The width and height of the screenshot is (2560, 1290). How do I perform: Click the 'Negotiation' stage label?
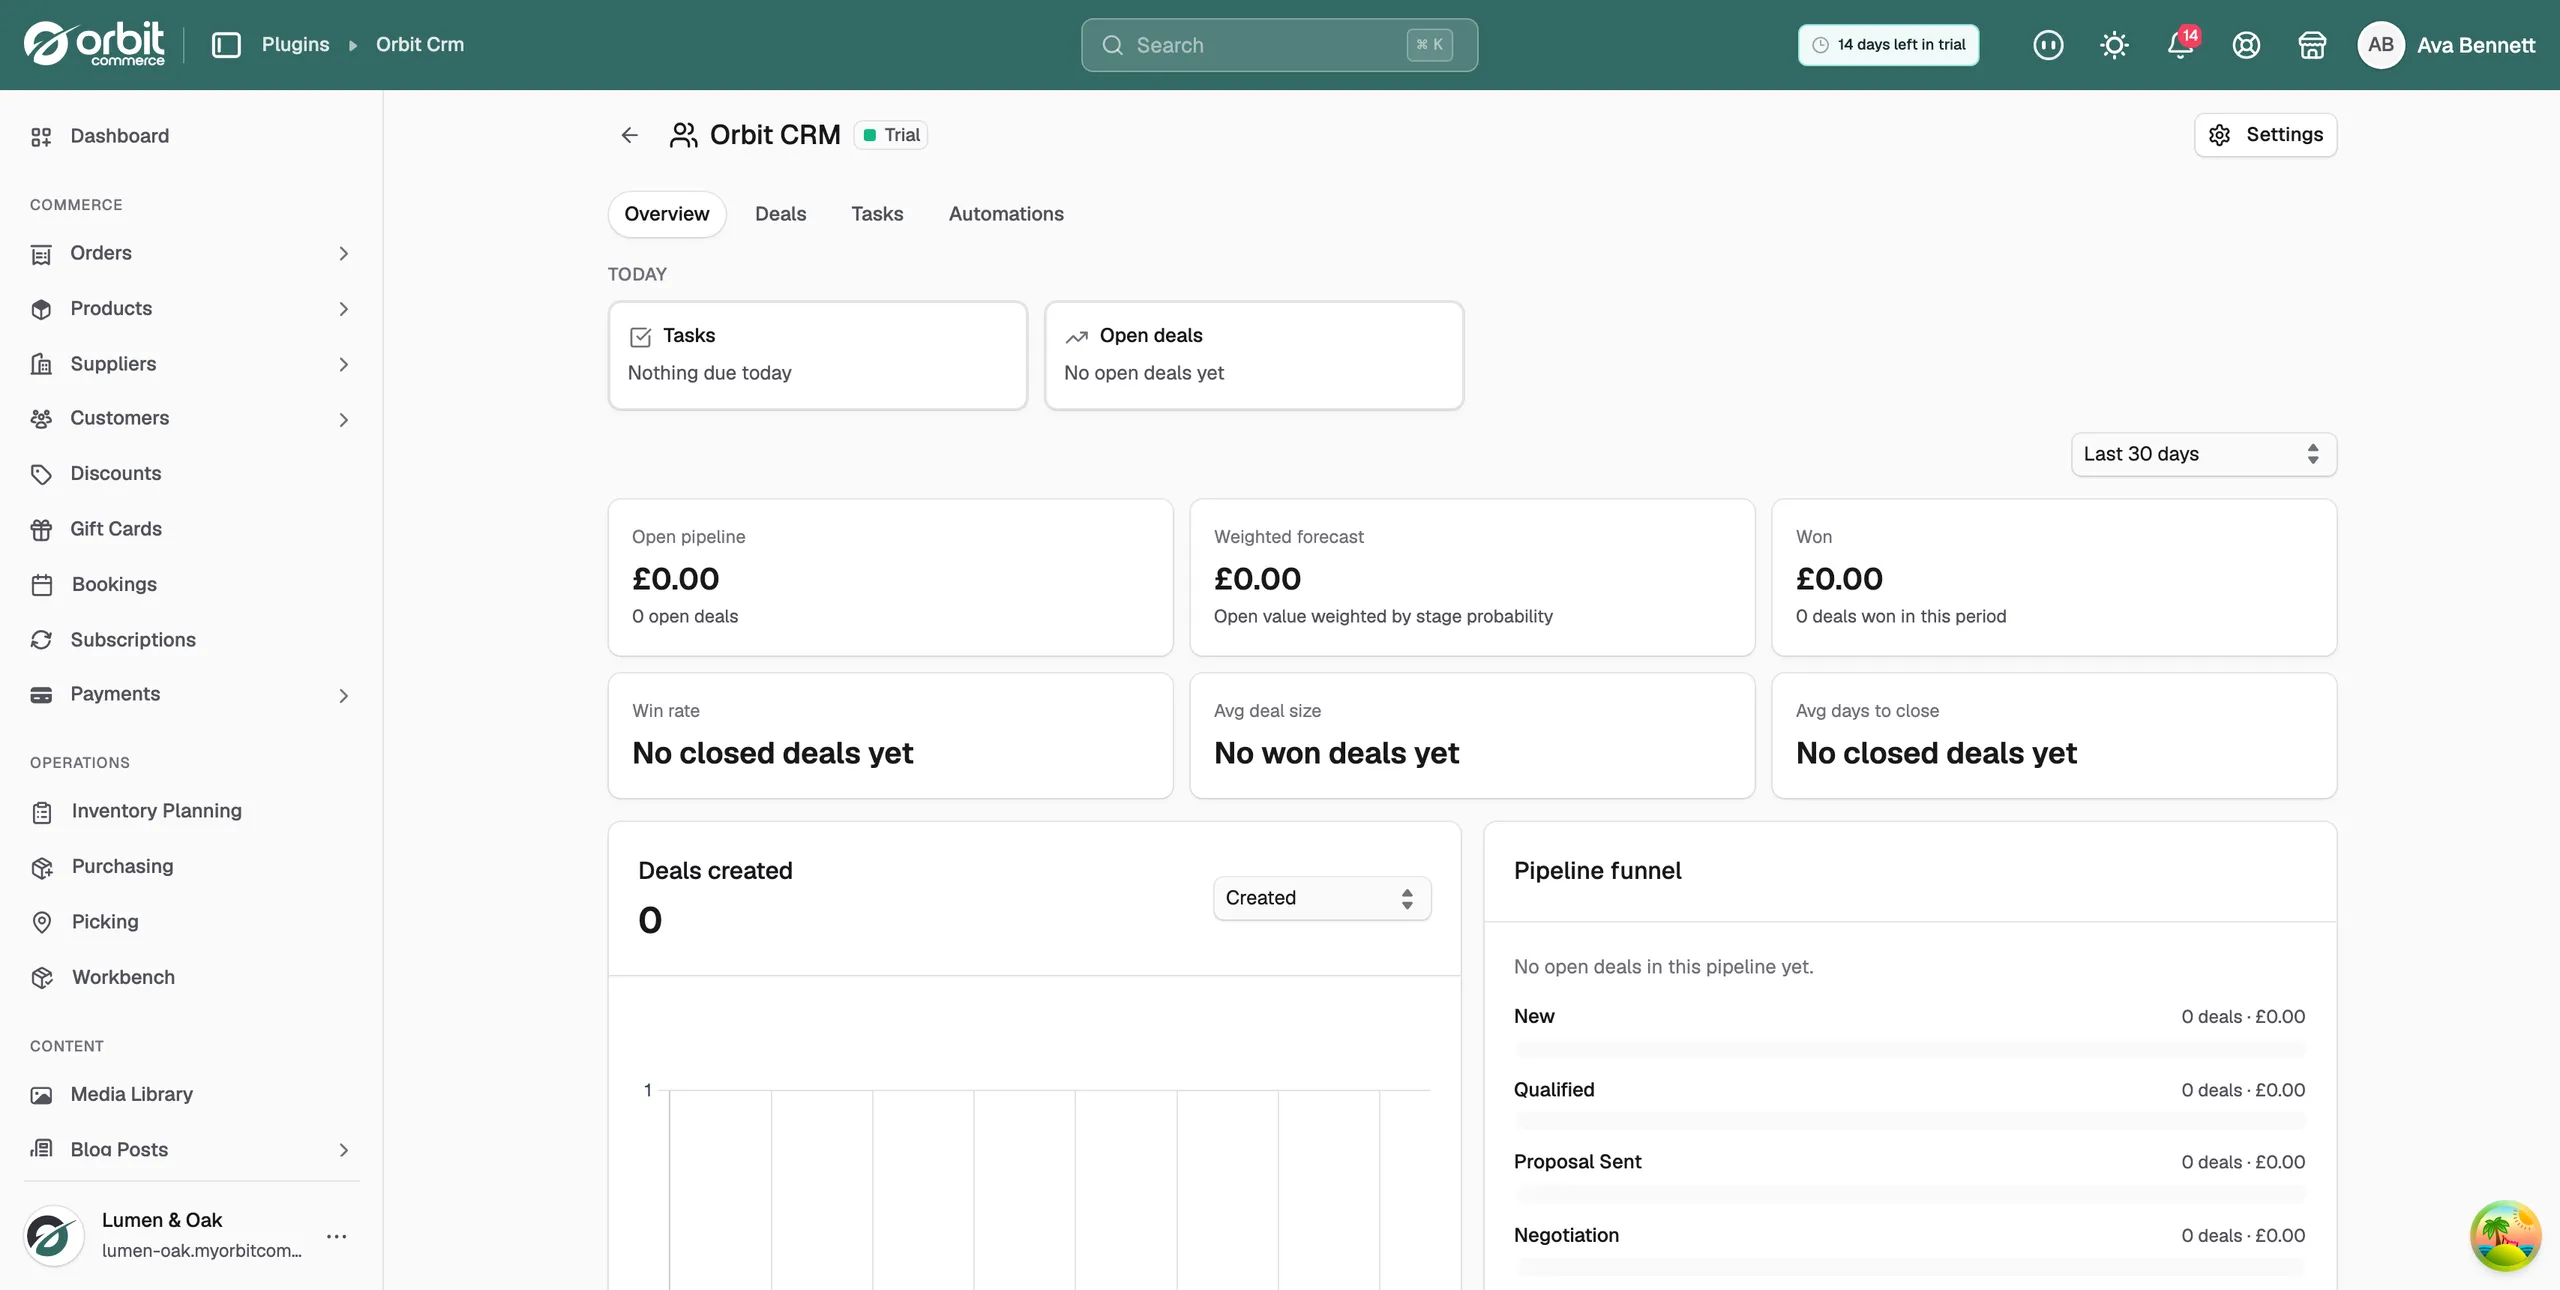point(1566,1235)
